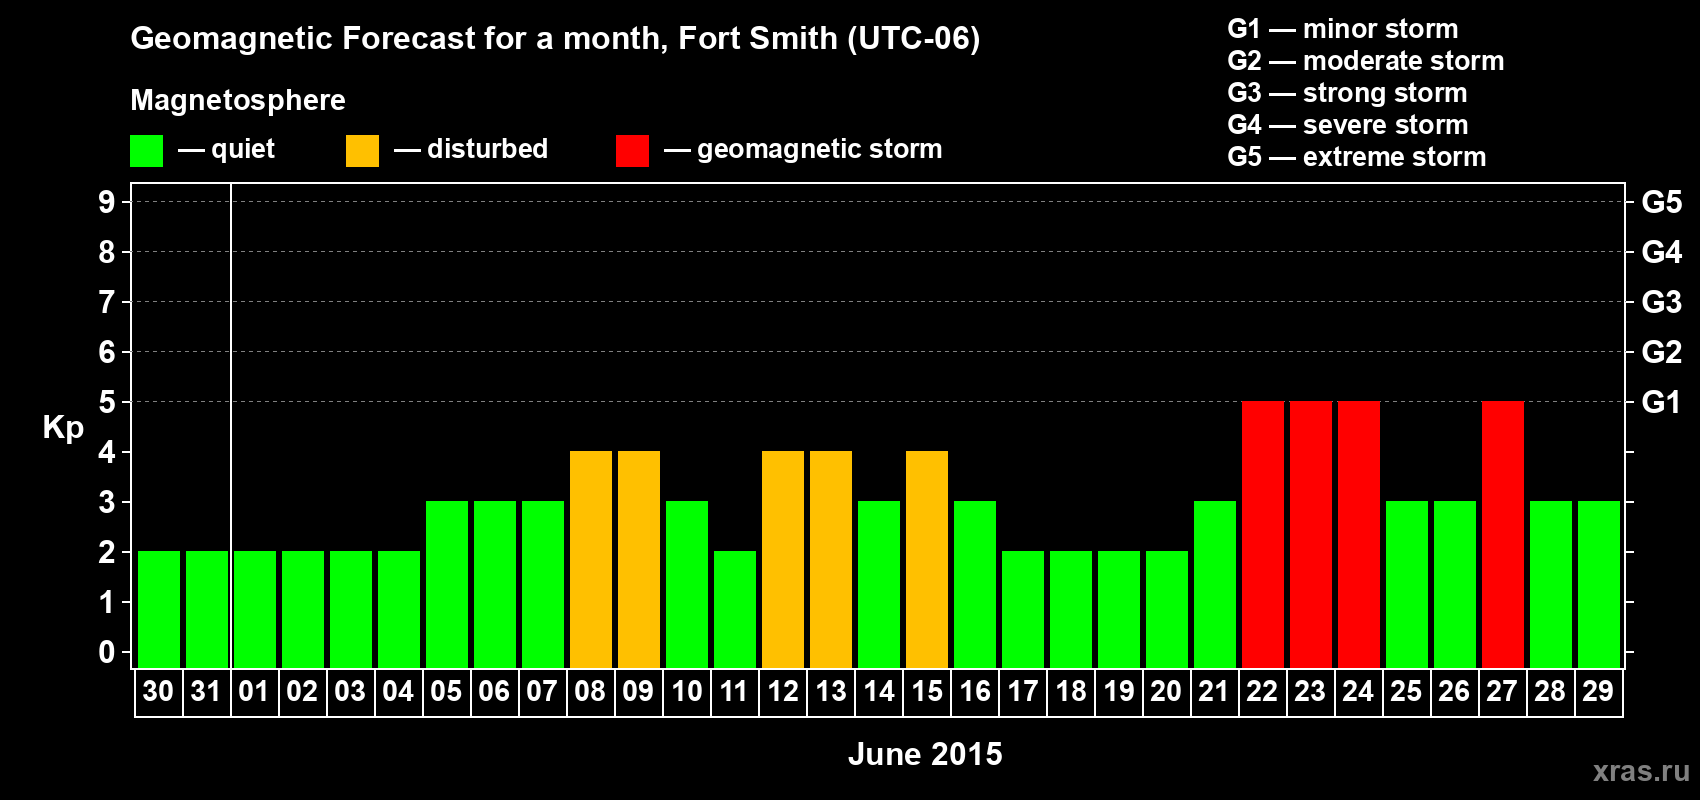Viewport: 1700px width, 800px height.
Task: Click the G1 label on the right axis
Action: point(1662,402)
